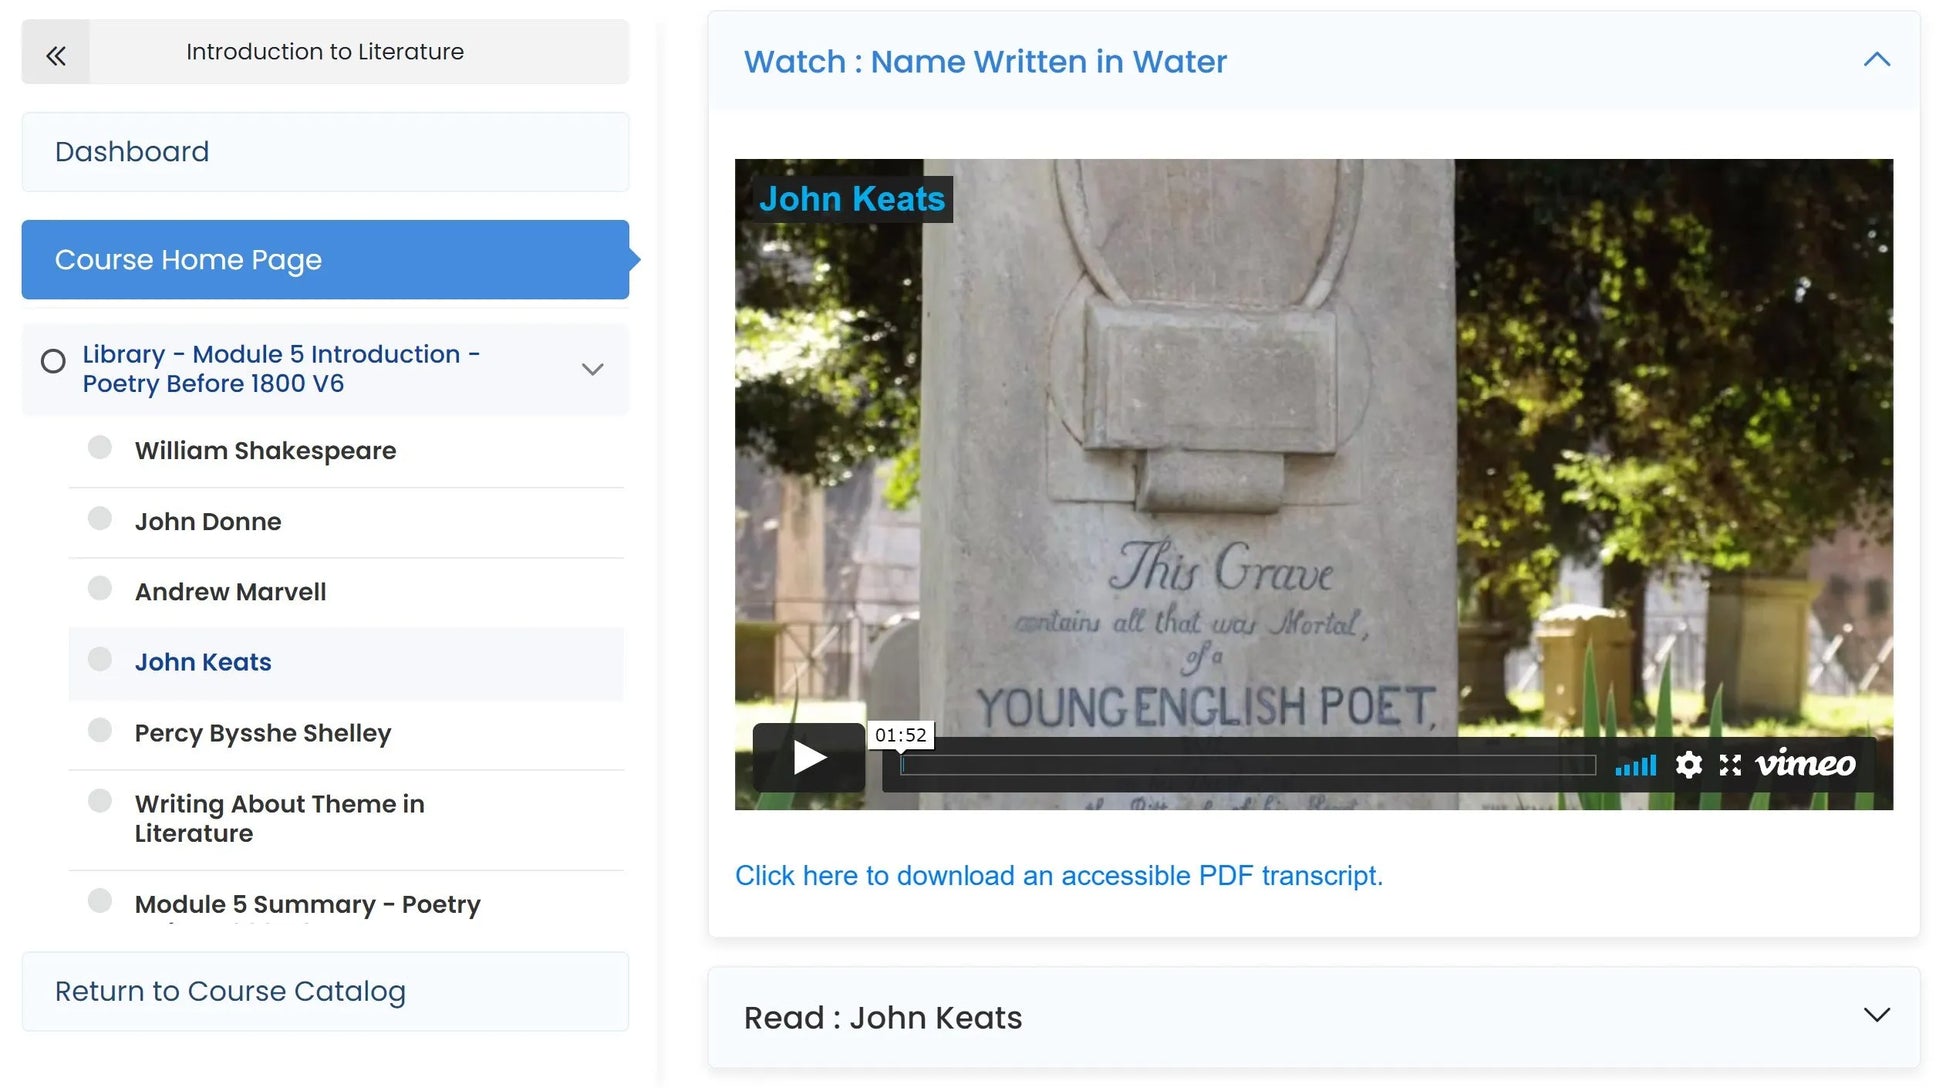Download the accessible PDF transcript

1058,876
